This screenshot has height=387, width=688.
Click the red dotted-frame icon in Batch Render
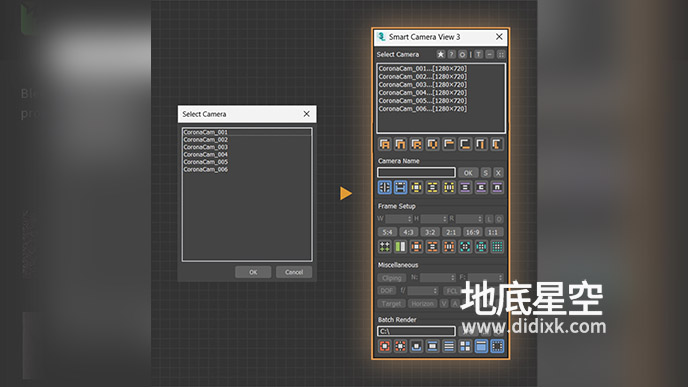click(x=401, y=346)
